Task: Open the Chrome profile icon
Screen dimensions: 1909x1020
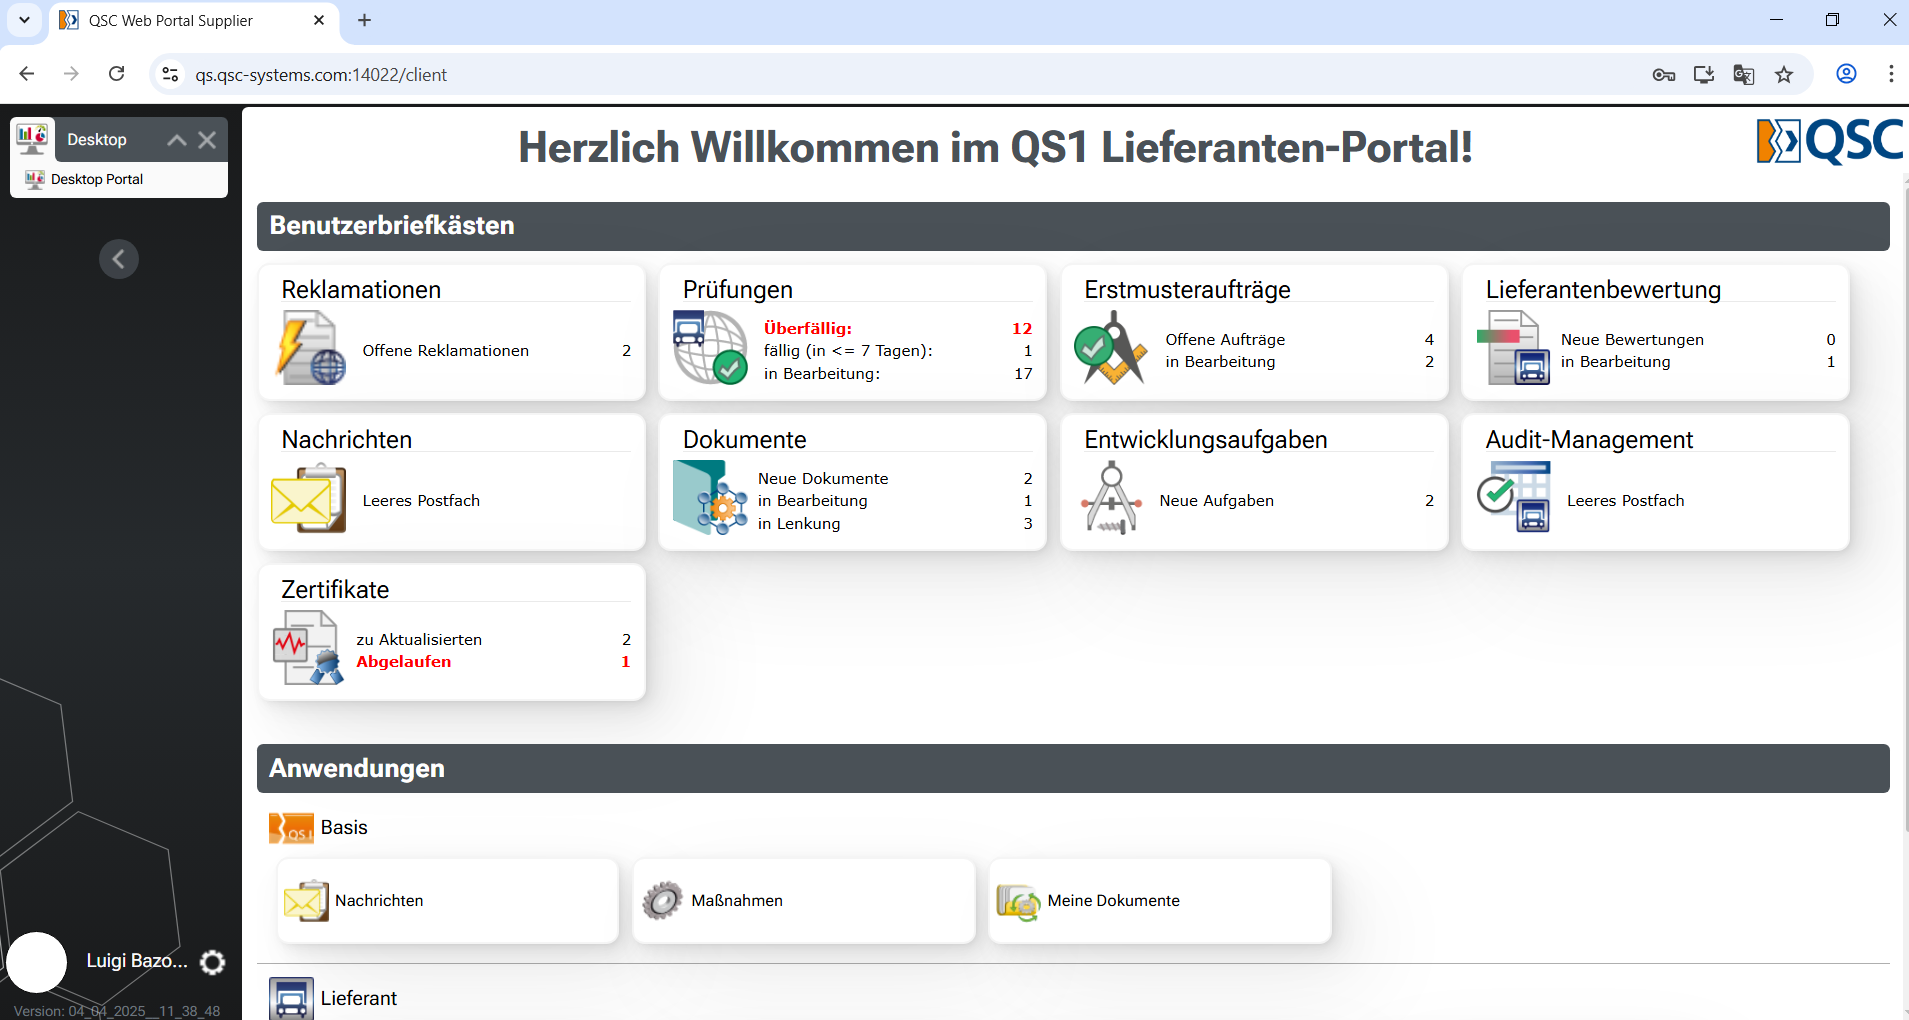Action: 1847,74
